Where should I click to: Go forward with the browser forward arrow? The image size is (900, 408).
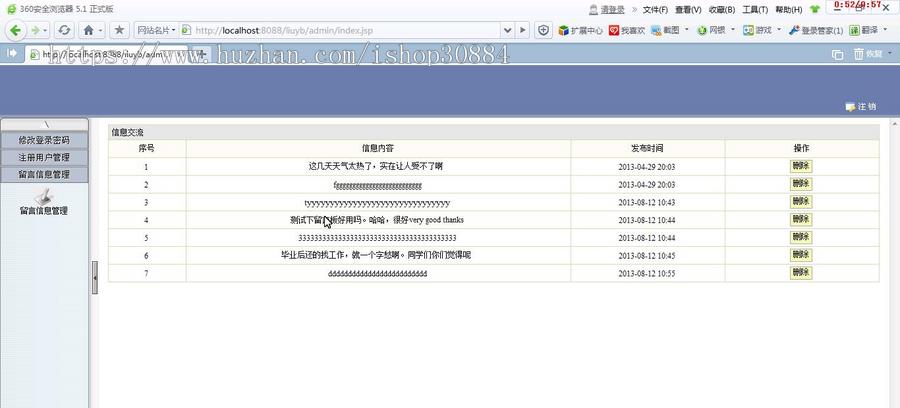[36, 30]
